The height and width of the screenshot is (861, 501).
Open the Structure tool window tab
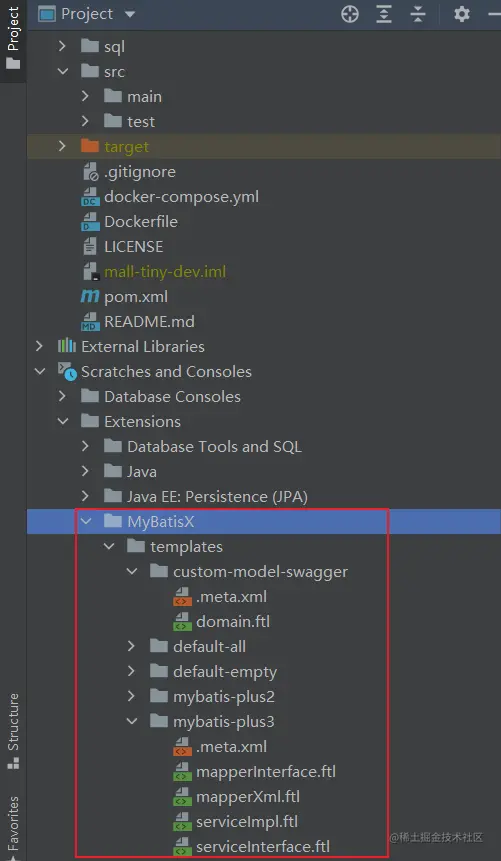tap(13, 731)
